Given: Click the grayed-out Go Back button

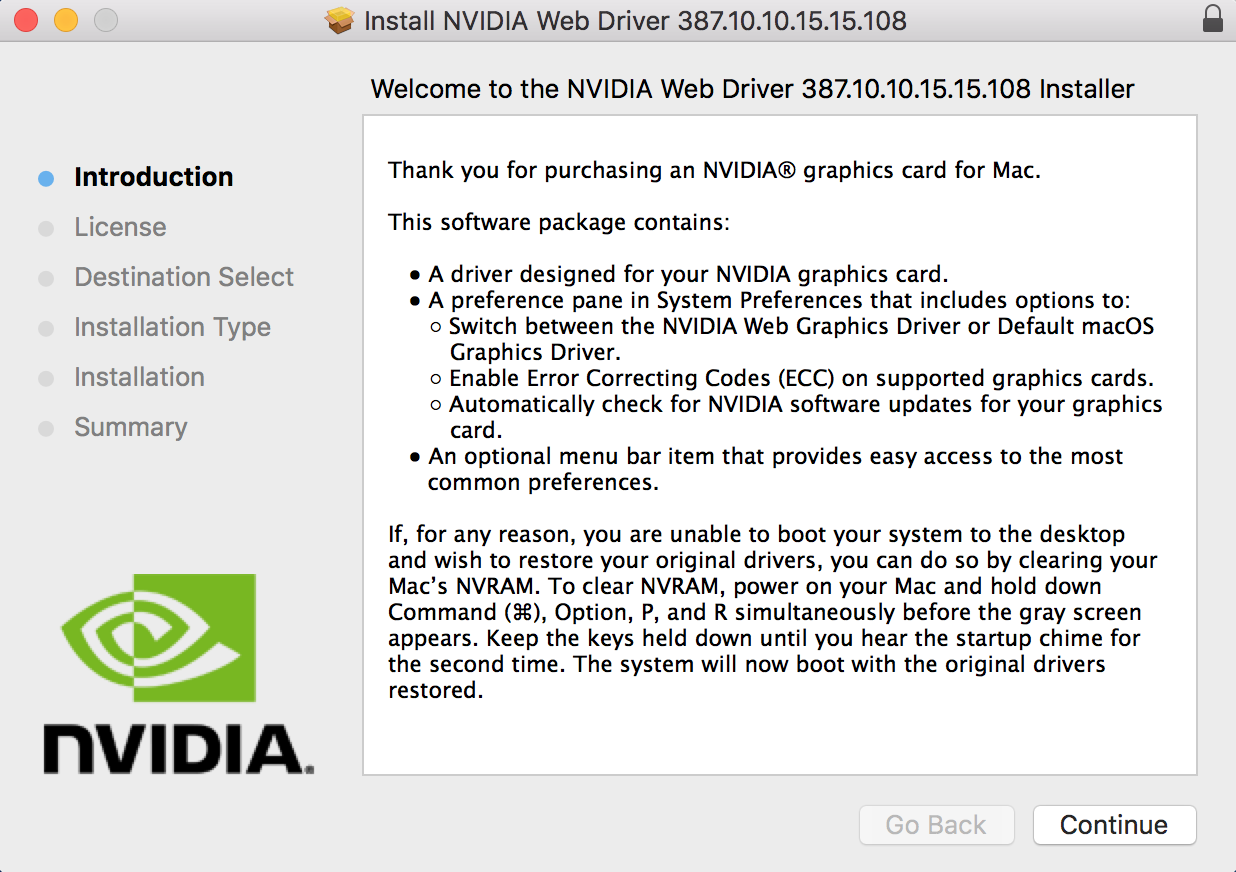Looking at the screenshot, I should [x=936, y=825].
